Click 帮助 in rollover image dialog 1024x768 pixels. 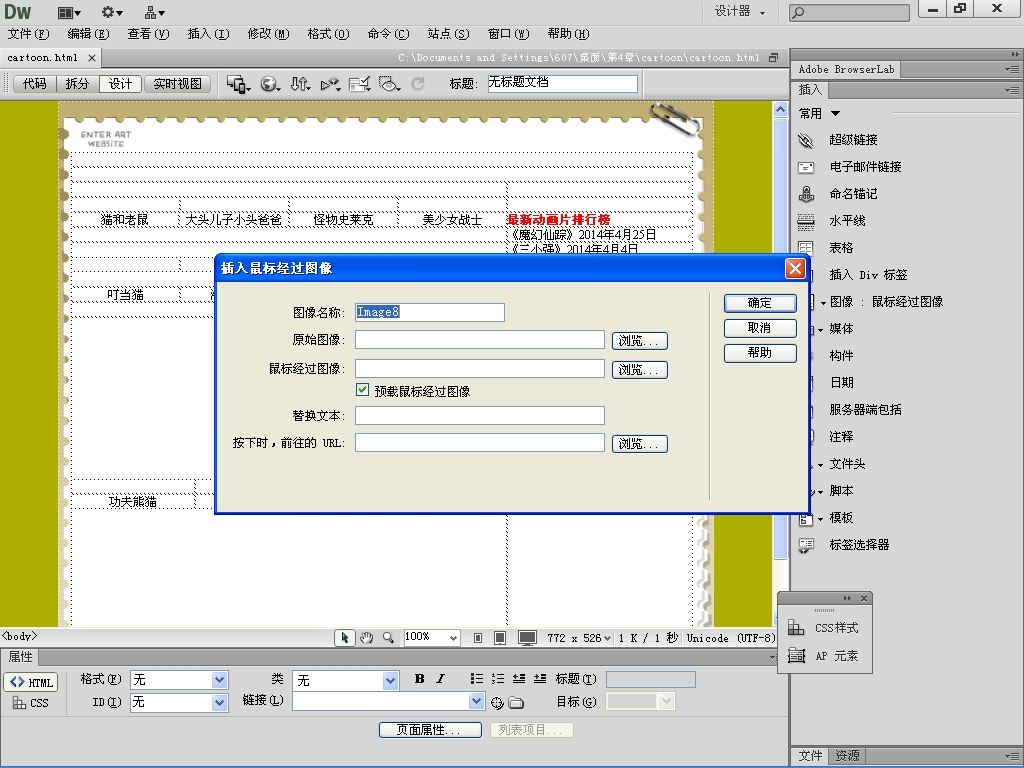pyautogui.click(x=760, y=353)
